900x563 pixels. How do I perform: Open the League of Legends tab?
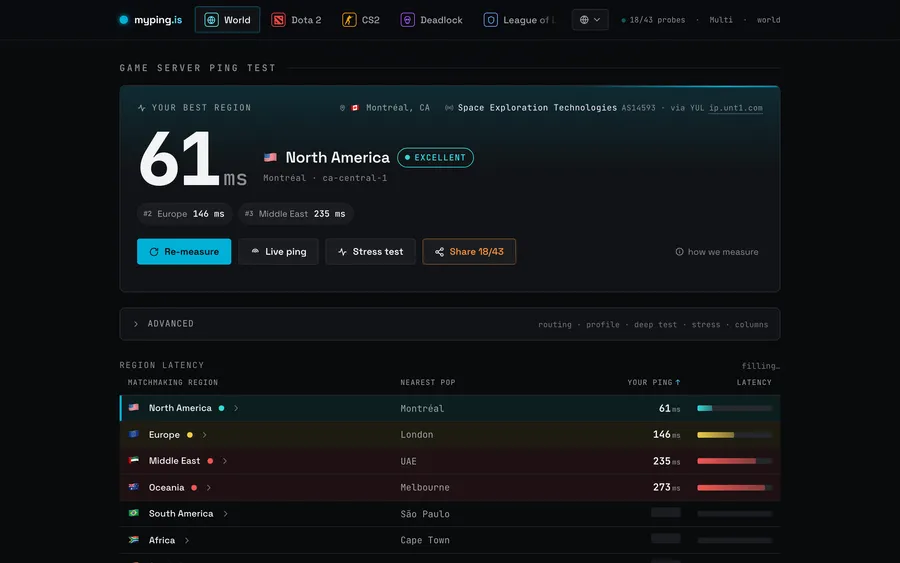coord(519,20)
